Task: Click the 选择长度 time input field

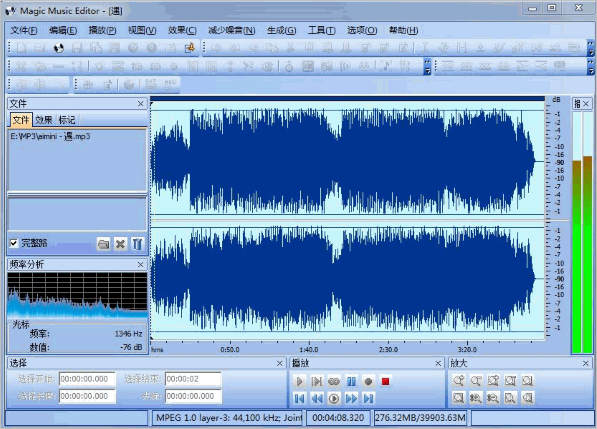Action: click(87, 396)
